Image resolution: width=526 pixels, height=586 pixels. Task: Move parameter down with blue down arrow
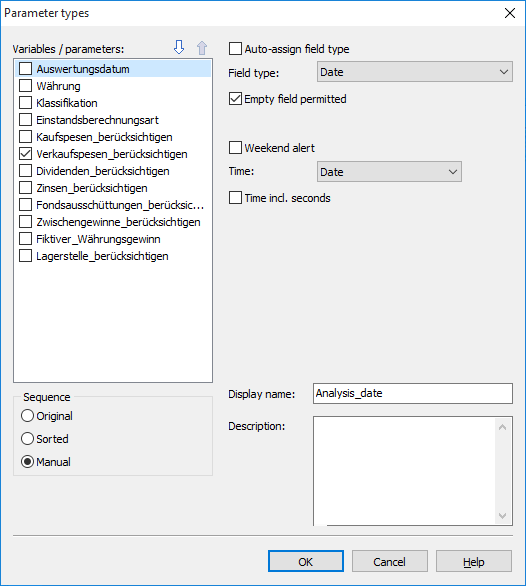(179, 47)
